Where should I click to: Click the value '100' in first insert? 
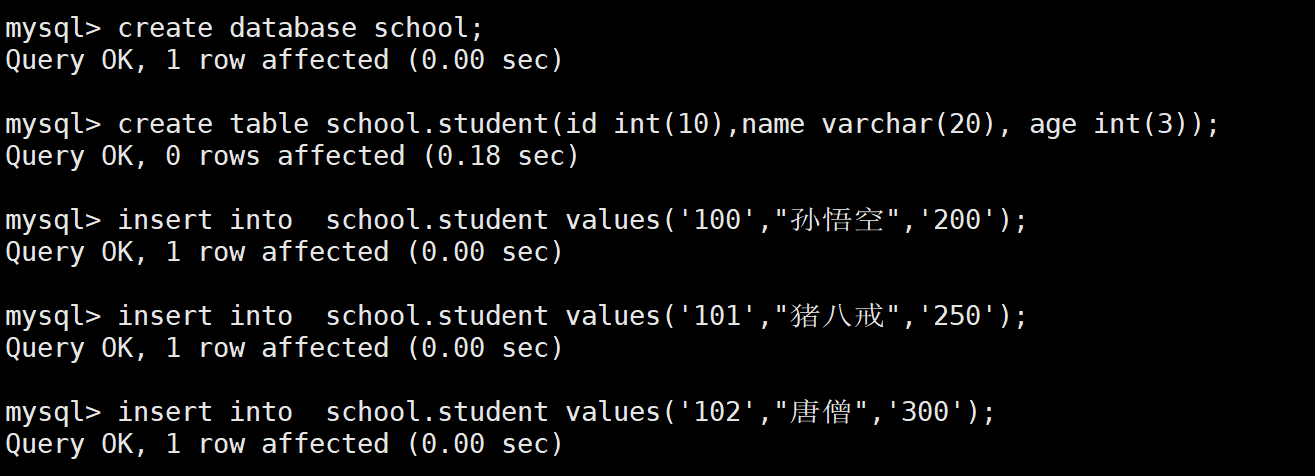pyautogui.click(x=718, y=220)
